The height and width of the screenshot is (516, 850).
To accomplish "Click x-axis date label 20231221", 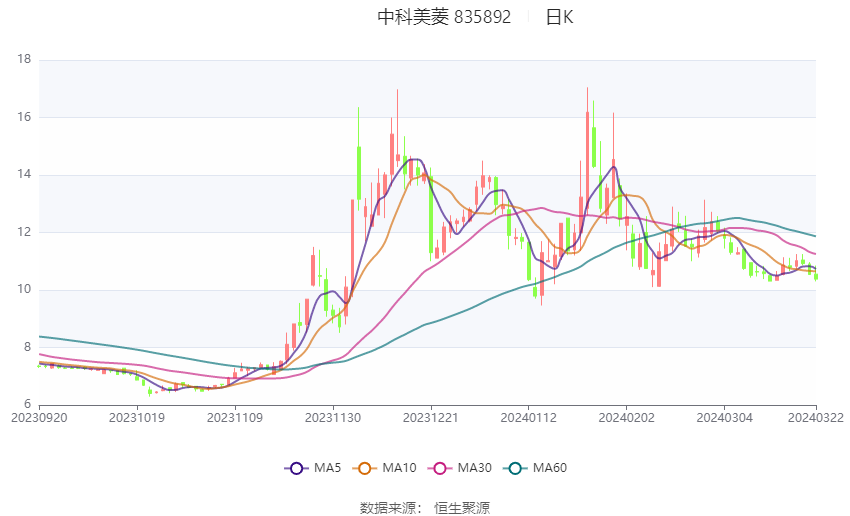I will [x=430, y=418].
